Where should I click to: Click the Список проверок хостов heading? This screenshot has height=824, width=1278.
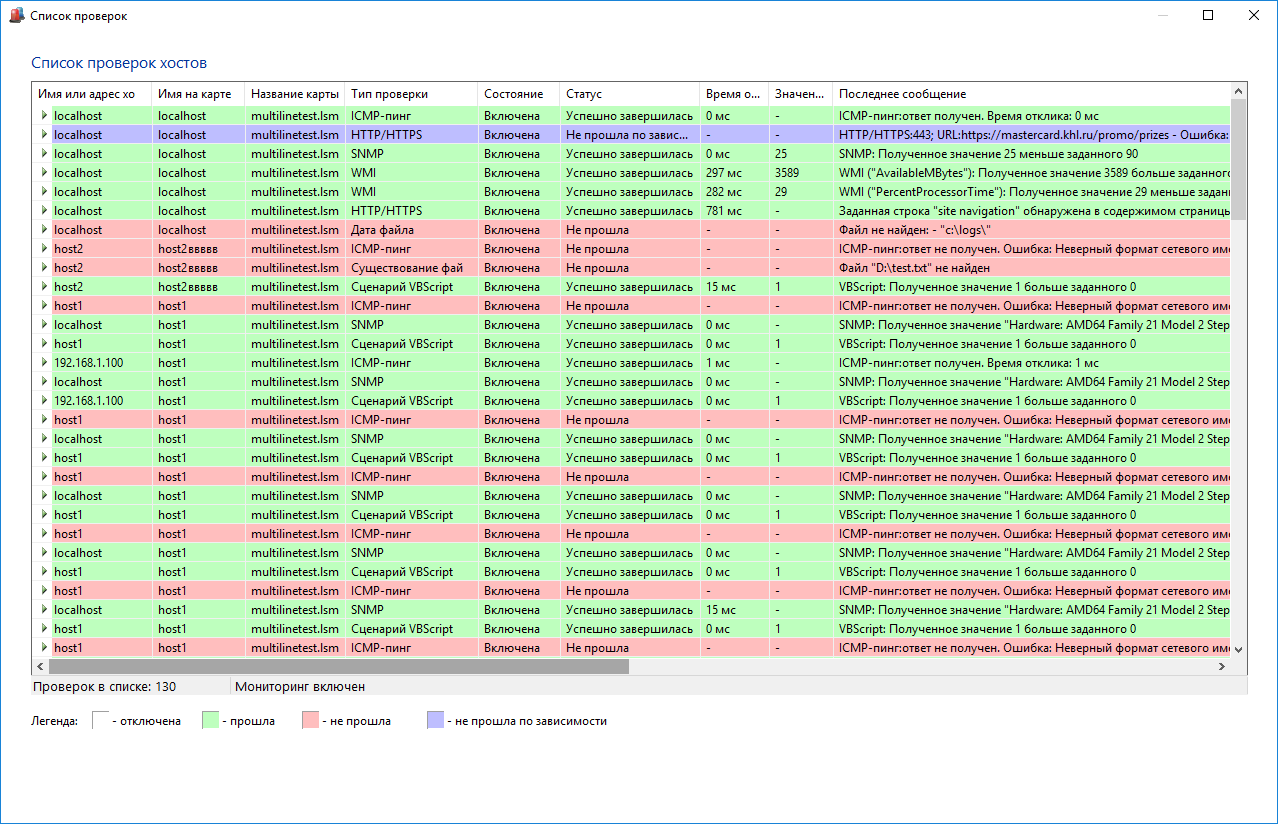pos(119,63)
